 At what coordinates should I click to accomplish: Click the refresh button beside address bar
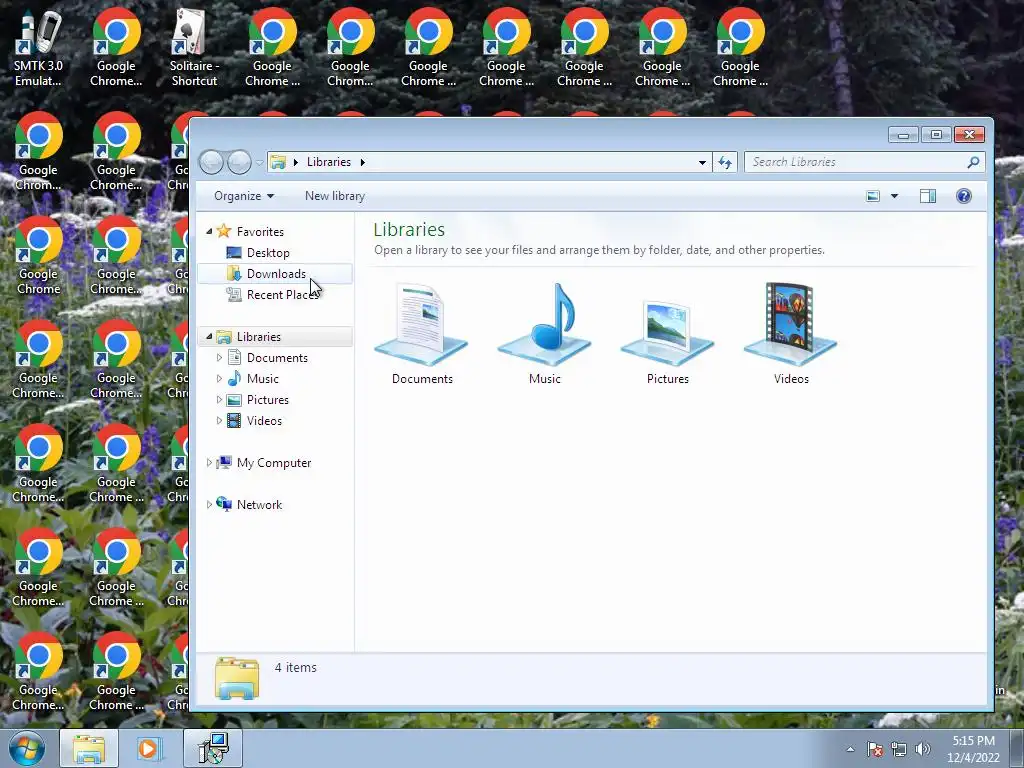(x=725, y=162)
